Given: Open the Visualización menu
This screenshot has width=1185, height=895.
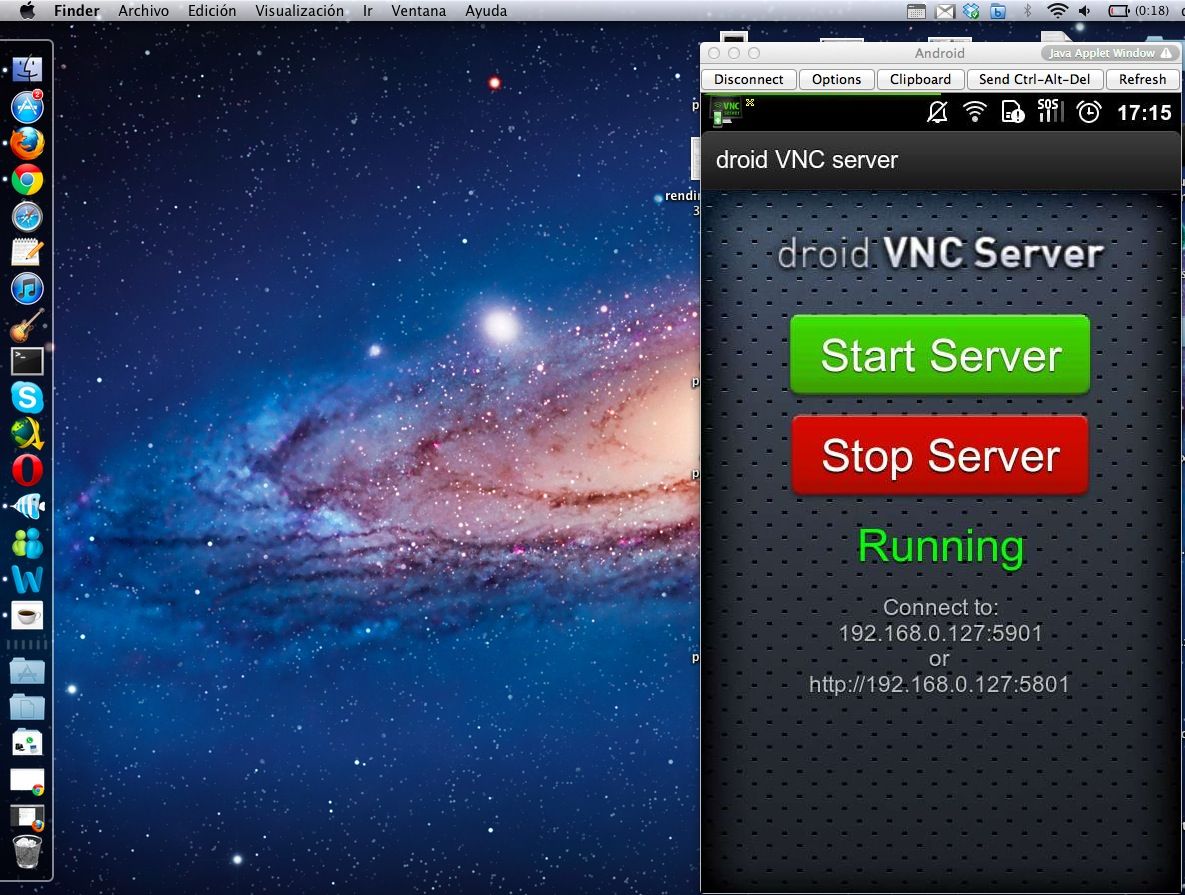Looking at the screenshot, I should click(299, 11).
